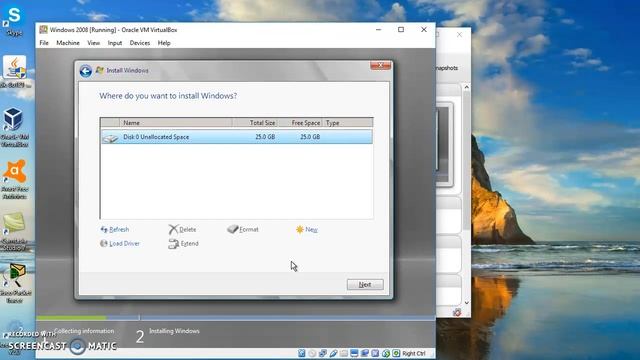Minimize the Windows 2008 VirtualBox window

coord(378,29)
